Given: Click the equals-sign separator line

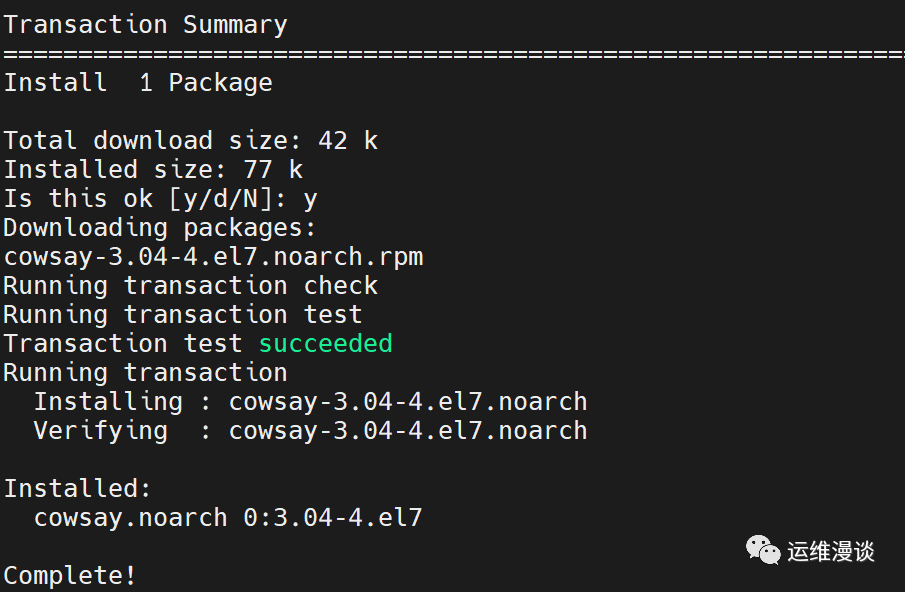Looking at the screenshot, I should [x=452, y=54].
